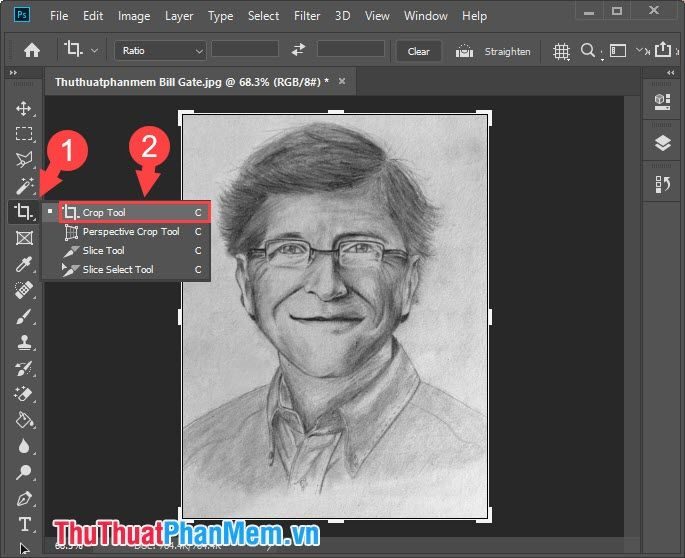The image size is (685, 558).
Task: Choose Crop Tool from flyout
Action: [x=135, y=212]
